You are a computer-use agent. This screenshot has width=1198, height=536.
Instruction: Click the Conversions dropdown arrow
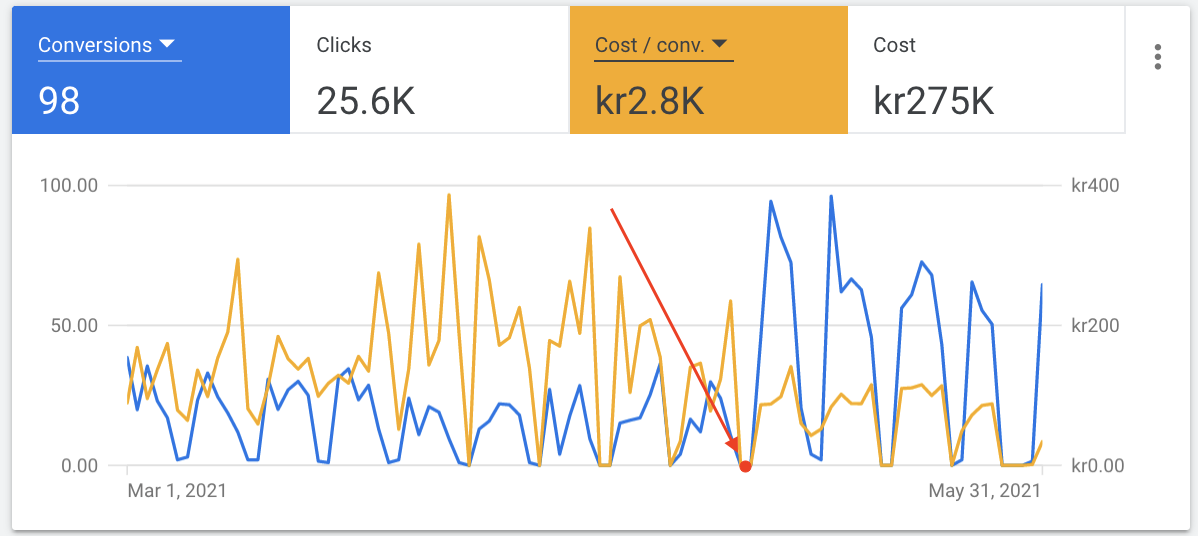(167, 44)
